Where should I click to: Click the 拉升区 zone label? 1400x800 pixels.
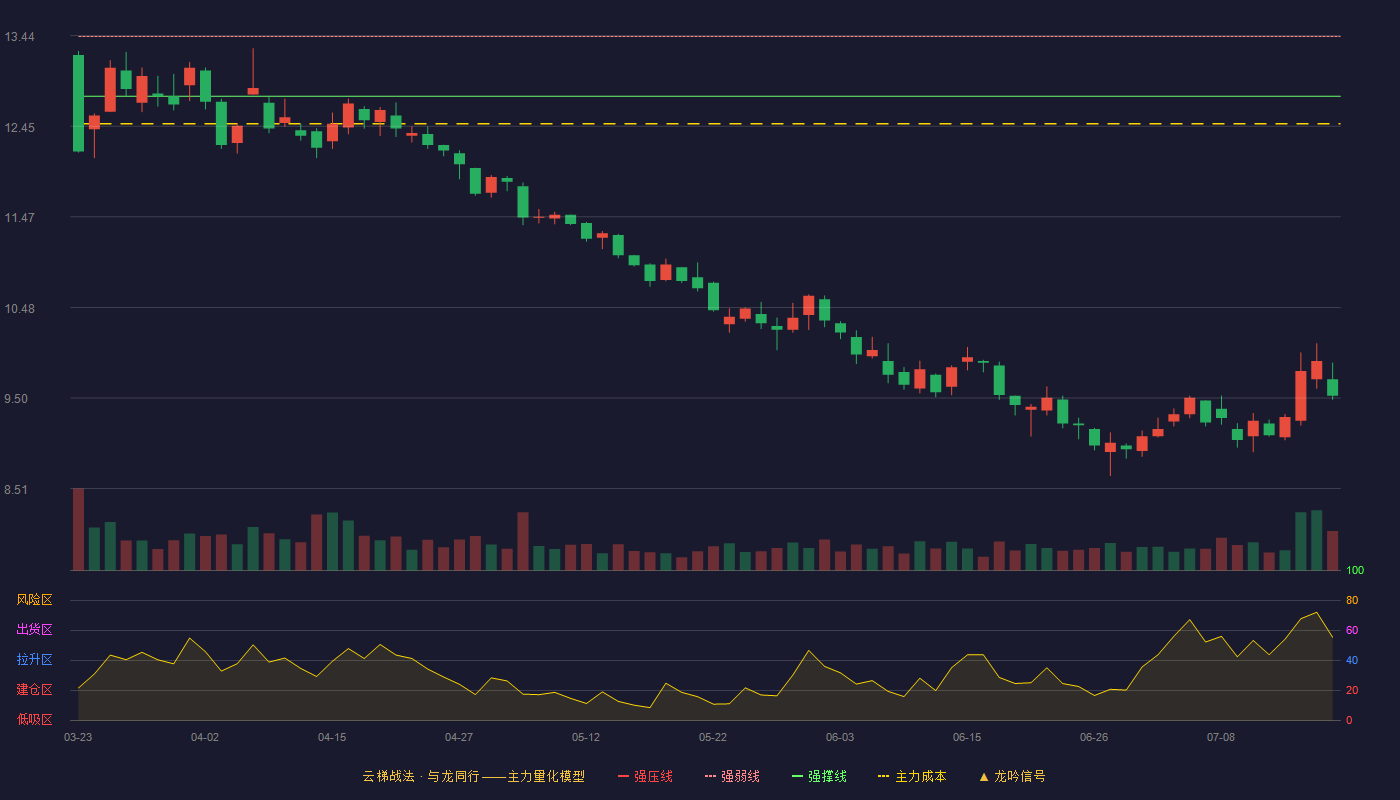pyautogui.click(x=34, y=660)
